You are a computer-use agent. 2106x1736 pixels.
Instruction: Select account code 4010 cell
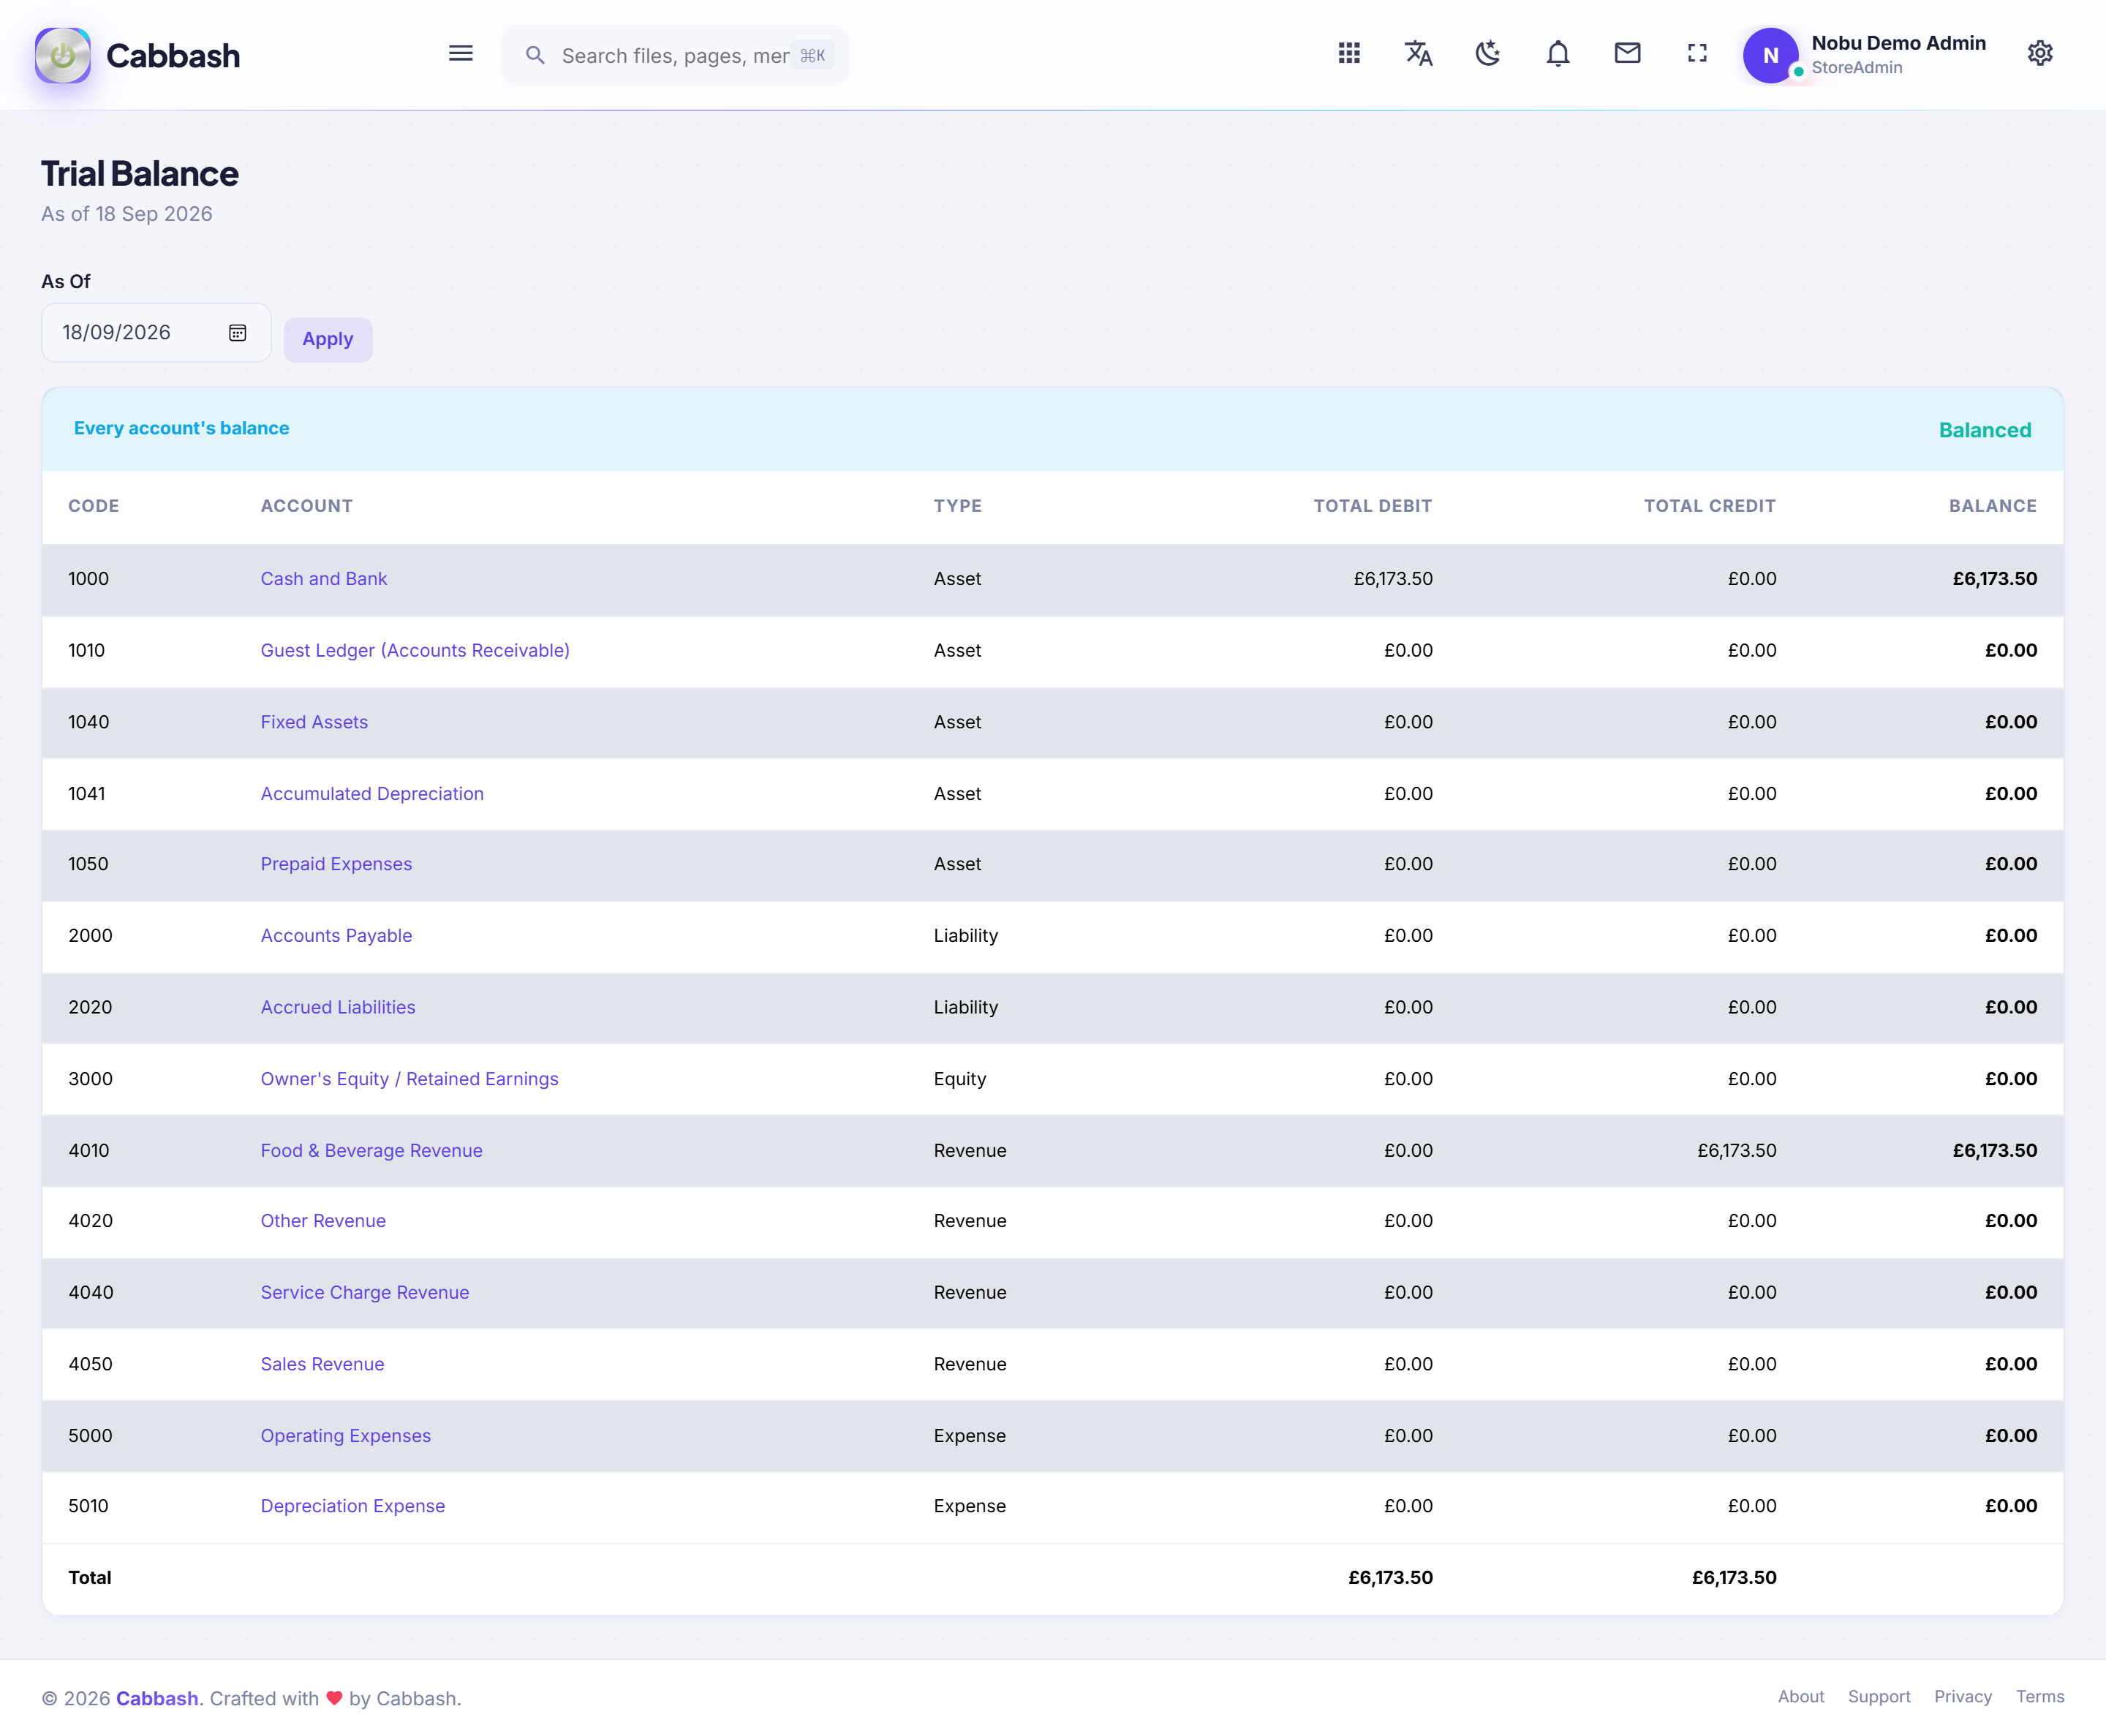(x=89, y=1150)
